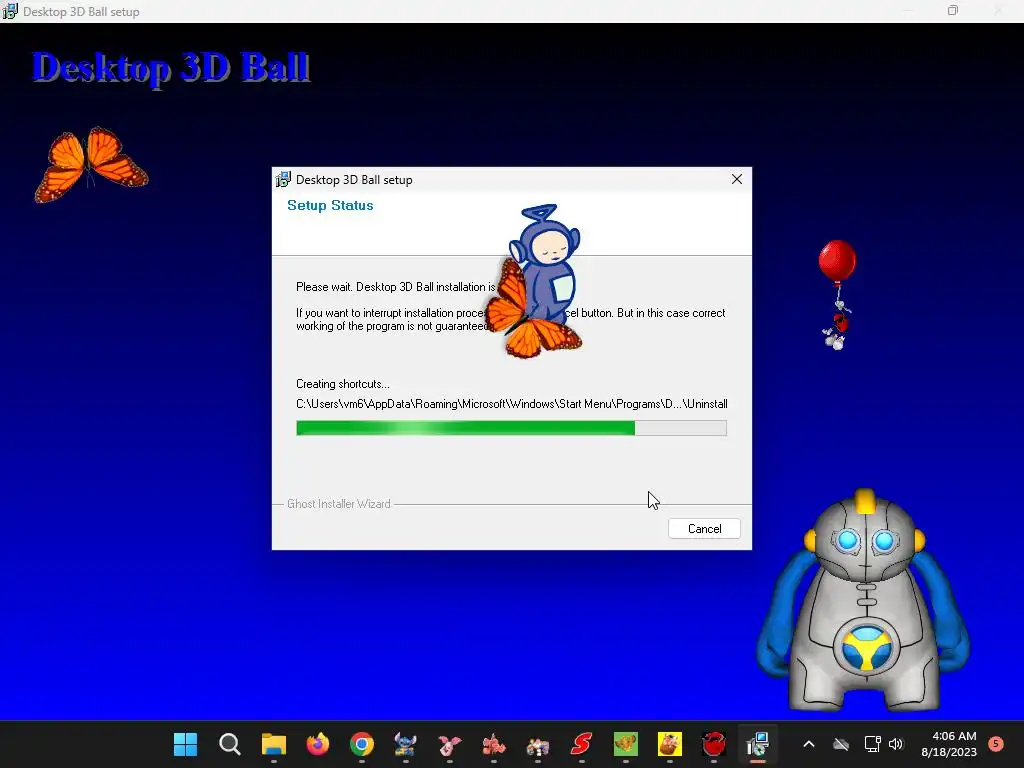This screenshot has height=768, width=1024.
Task: Open File Explorer from taskbar
Action: click(274, 744)
